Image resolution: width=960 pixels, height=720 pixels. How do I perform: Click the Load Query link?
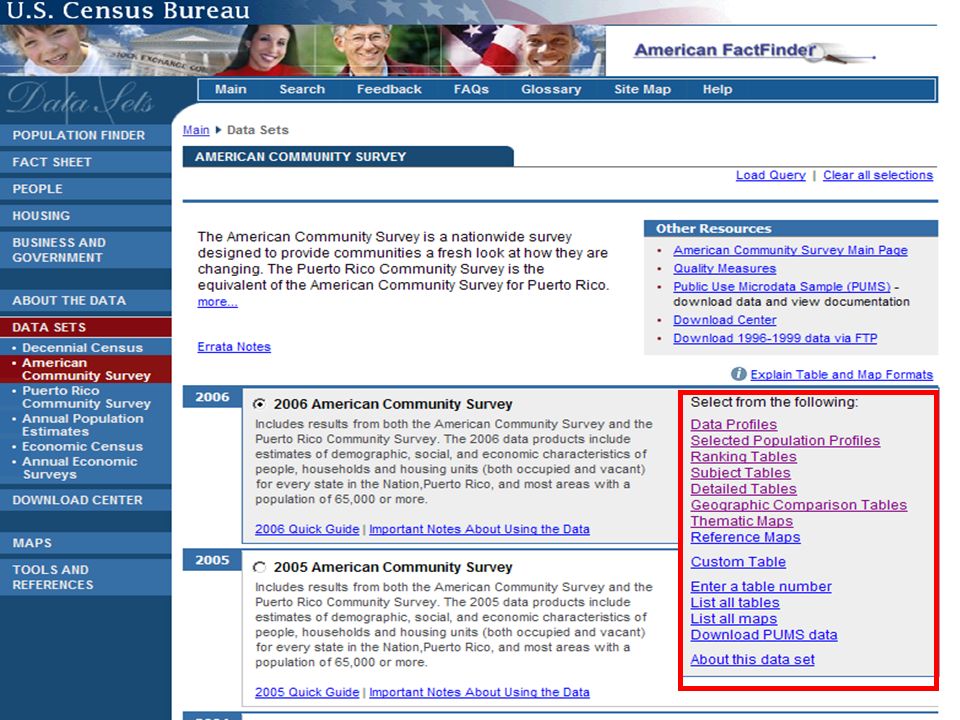pos(770,175)
